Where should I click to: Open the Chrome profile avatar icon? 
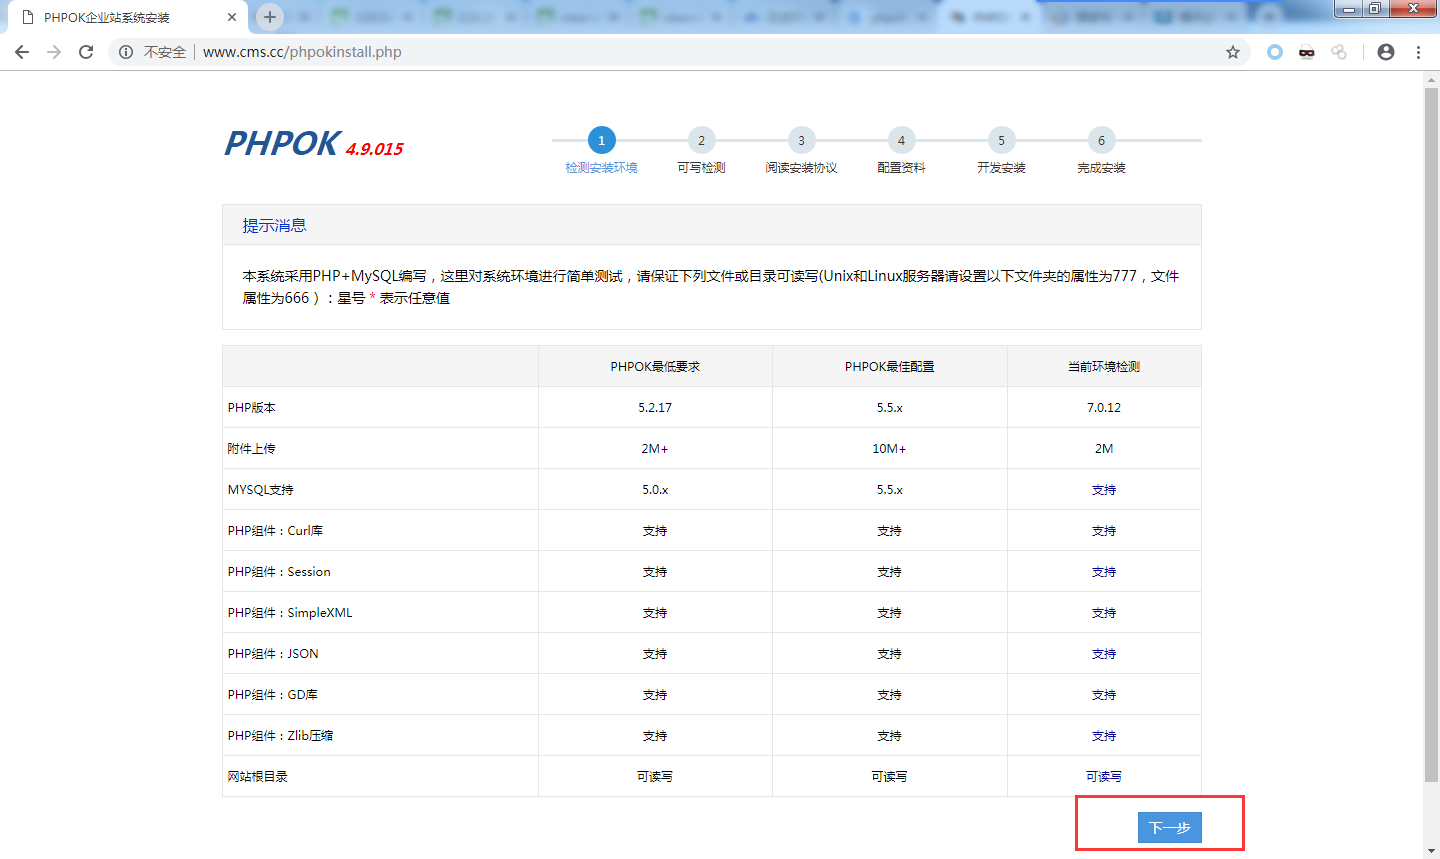click(x=1386, y=52)
